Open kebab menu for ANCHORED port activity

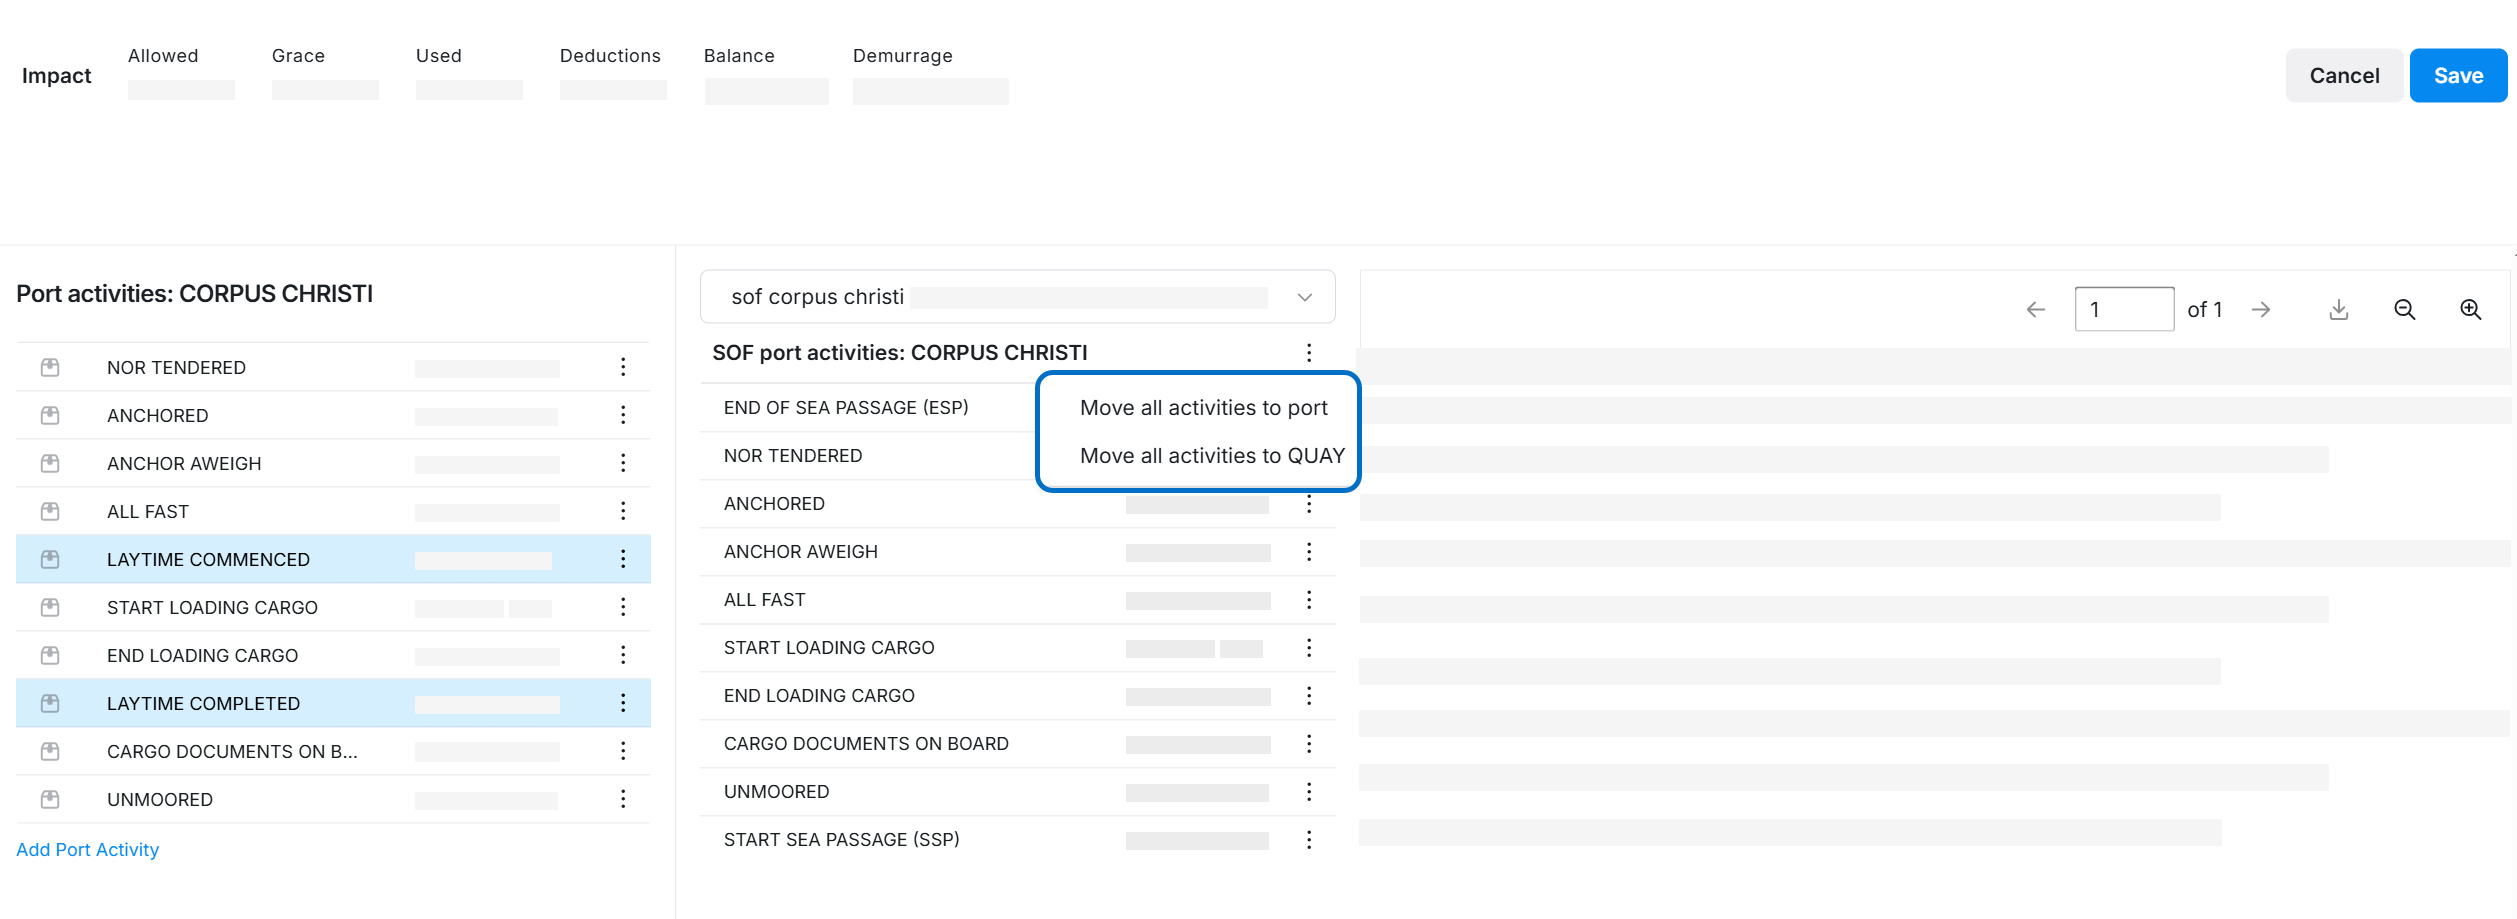623,415
